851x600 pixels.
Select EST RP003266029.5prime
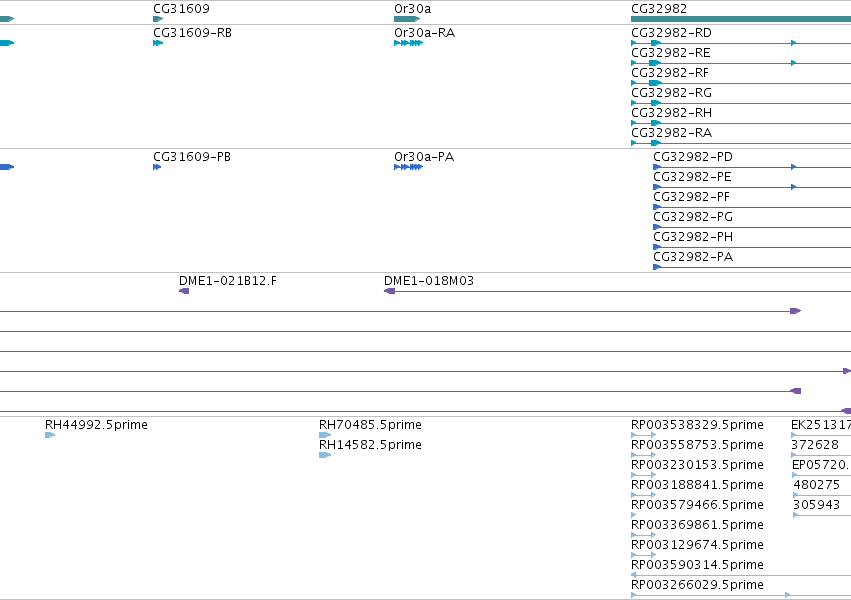coord(697,585)
